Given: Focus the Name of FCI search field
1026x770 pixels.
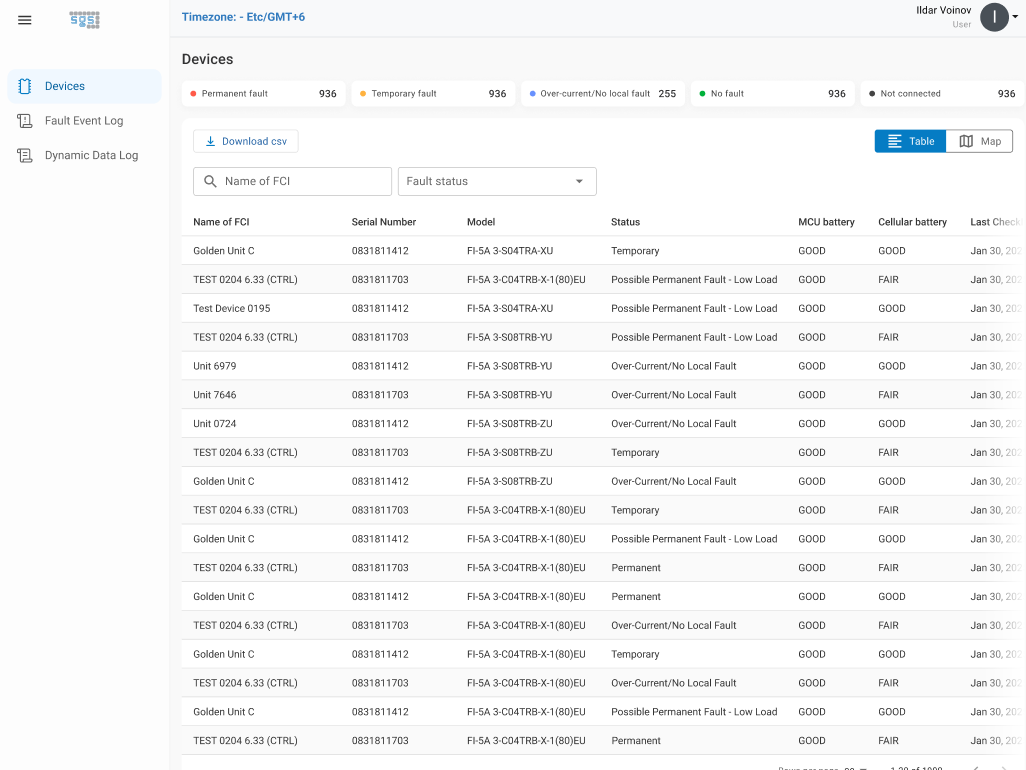Looking at the screenshot, I should (292, 181).
